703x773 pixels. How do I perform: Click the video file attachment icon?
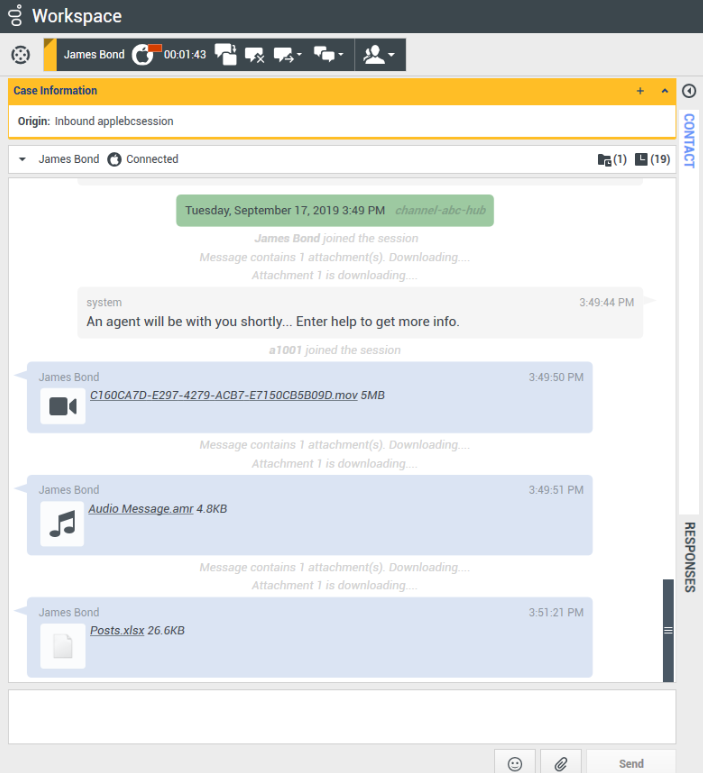point(63,406)
